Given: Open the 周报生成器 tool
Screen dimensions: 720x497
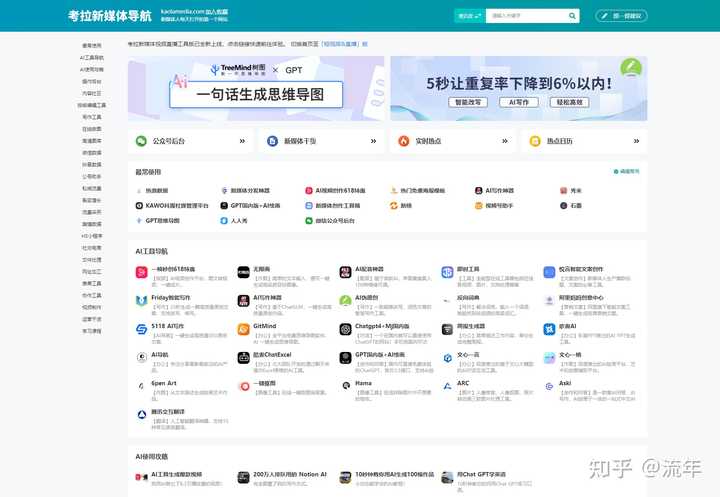Looking at the screenshot, I should pos(488,333).
